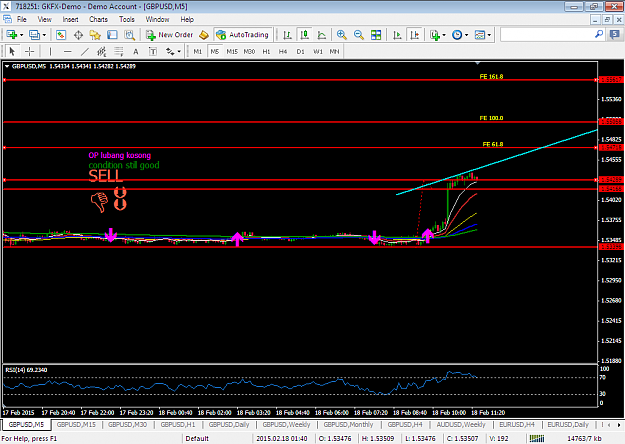The width and height of the screenshot is (625, 444).
Task: Click the connection status 14763/7 kb
Action: 584,438
